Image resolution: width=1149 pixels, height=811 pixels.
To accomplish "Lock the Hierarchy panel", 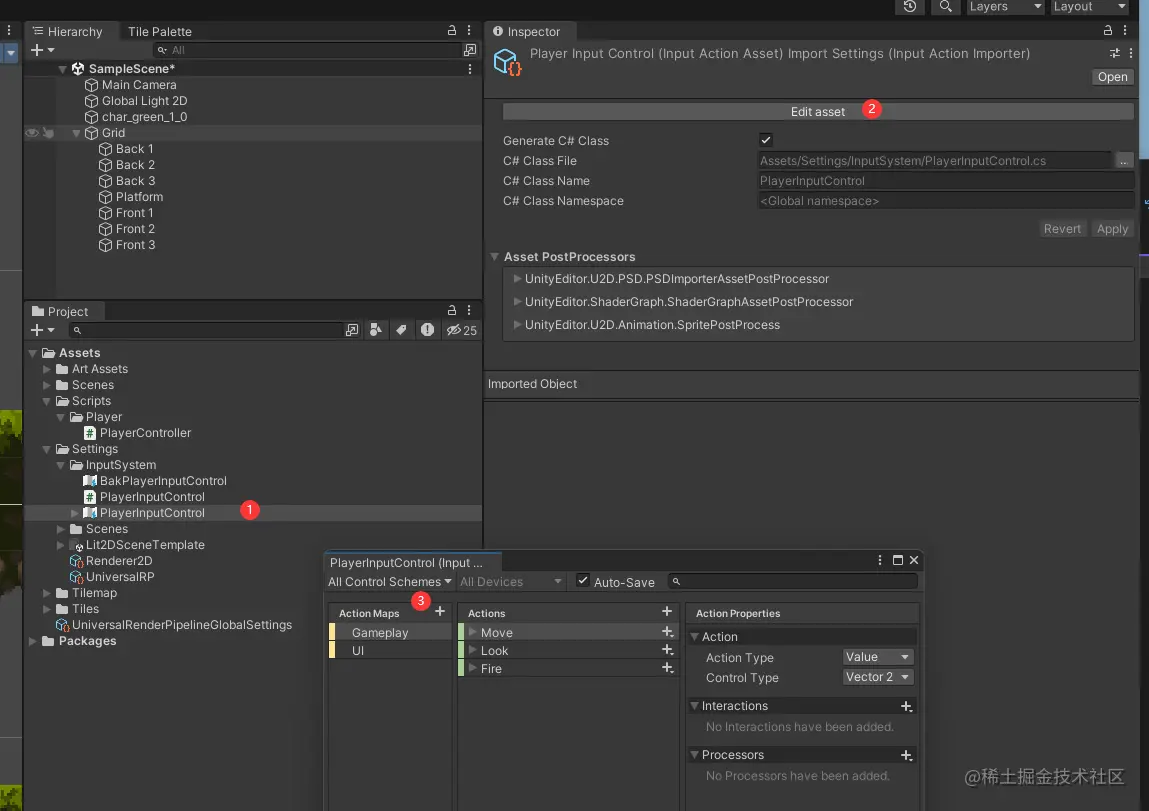I will click(x=451, y=31).
